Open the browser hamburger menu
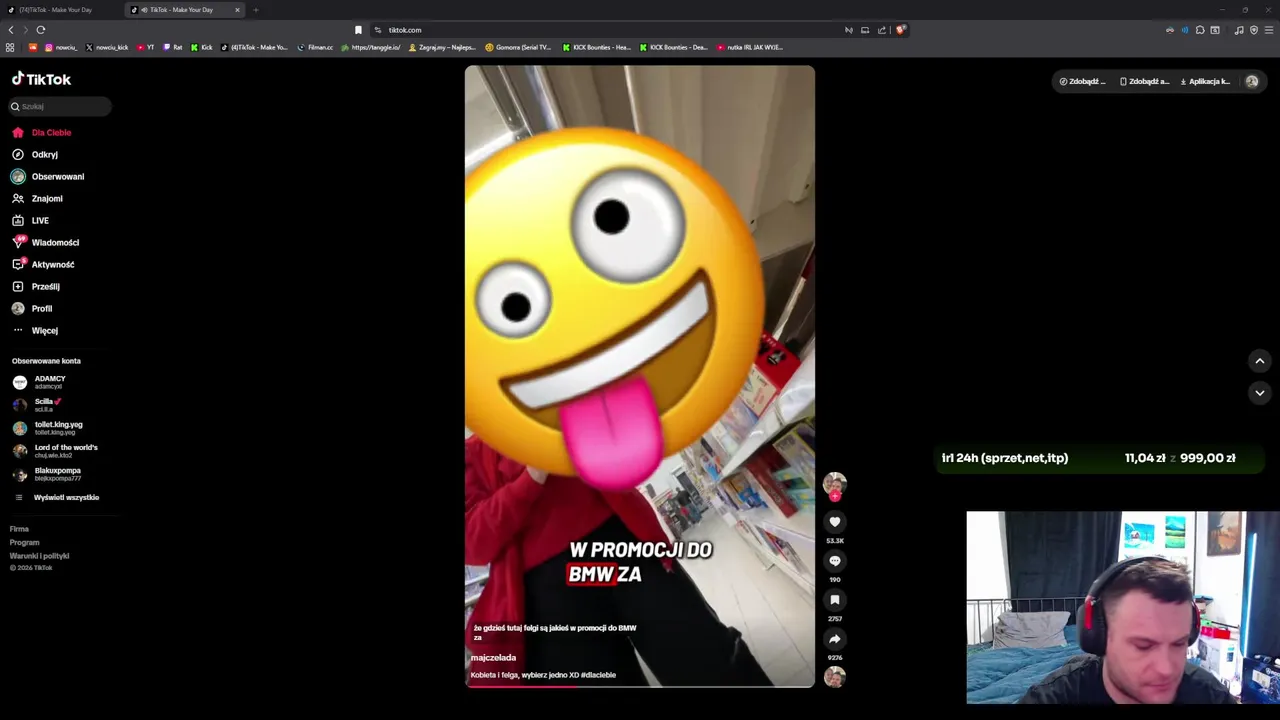The width and height of the screenshot is (1280, 720). click(x=1269, y=30)
